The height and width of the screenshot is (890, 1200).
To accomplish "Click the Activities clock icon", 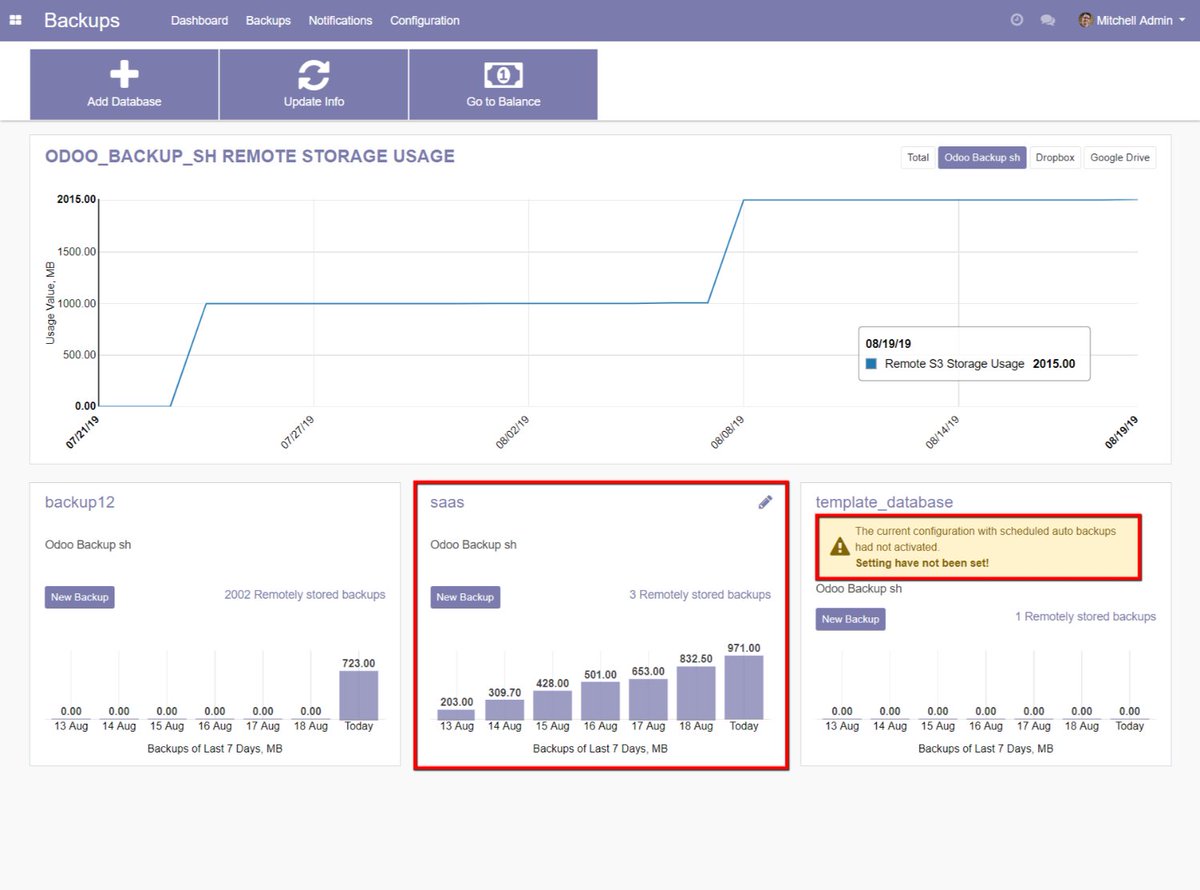I will click(1019, 19).
